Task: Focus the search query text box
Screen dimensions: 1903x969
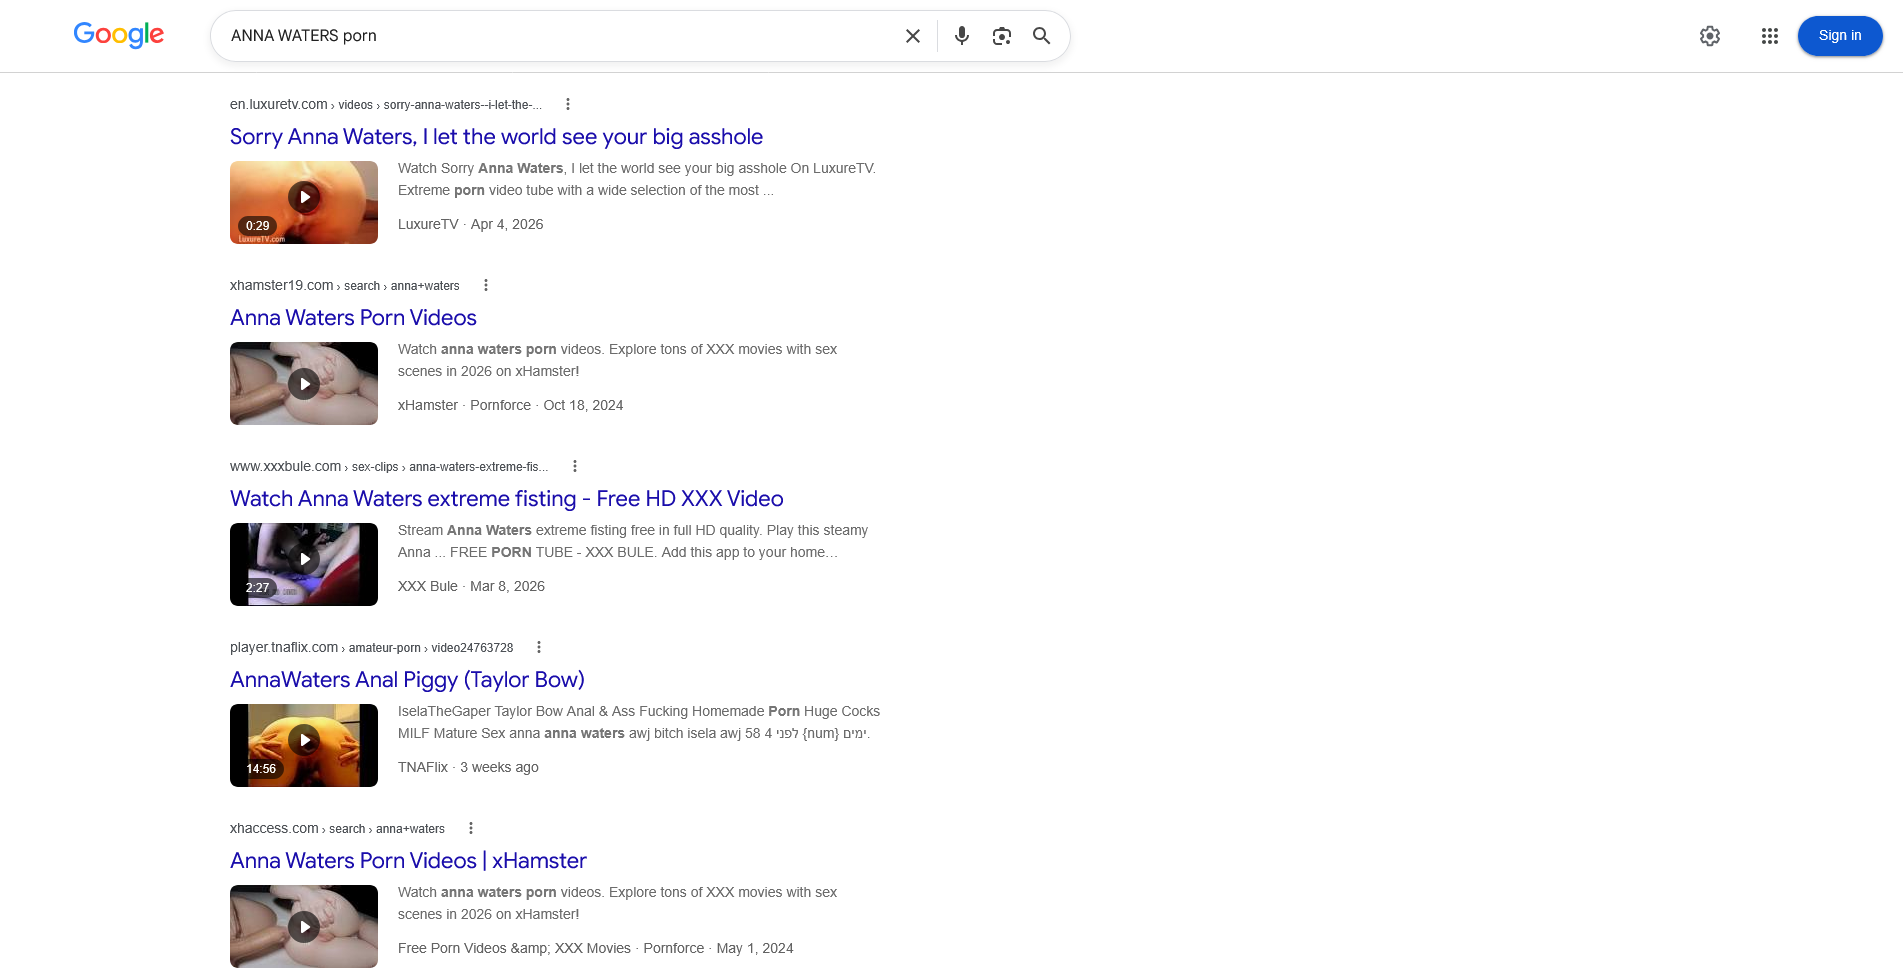Action: coord(560,36)
